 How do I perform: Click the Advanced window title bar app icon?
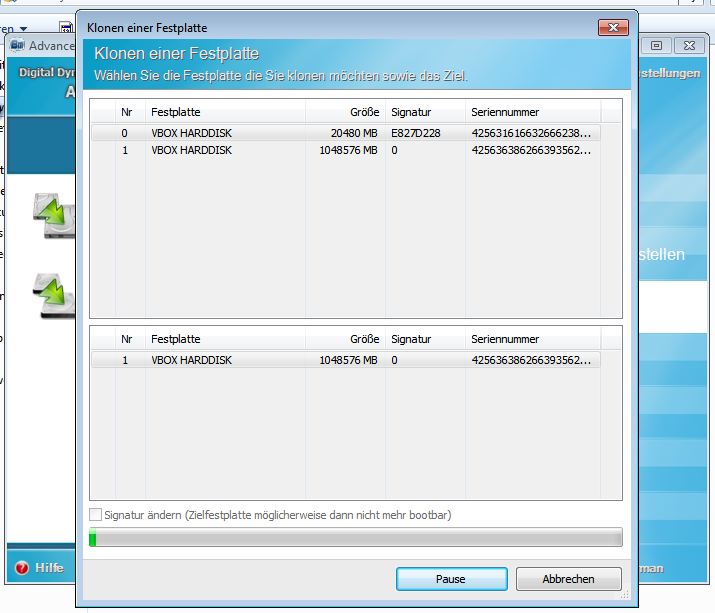(x=17, y=46)
